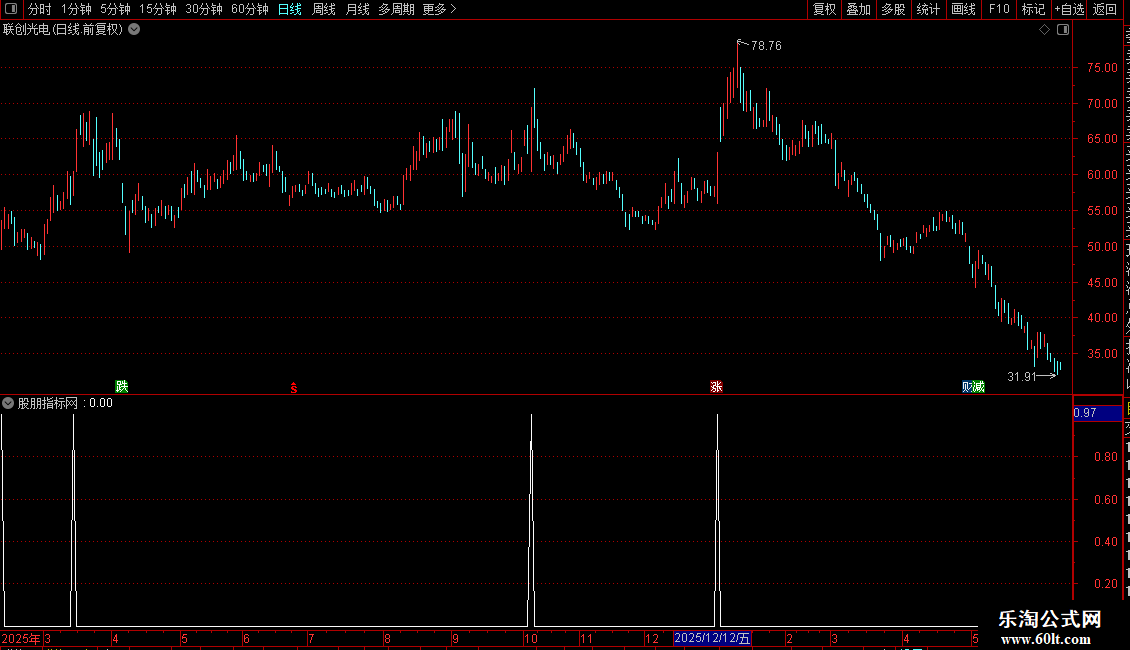Click the 返回 back button
Viewport: 1130px width, 650px height.
coord(1105,9)
